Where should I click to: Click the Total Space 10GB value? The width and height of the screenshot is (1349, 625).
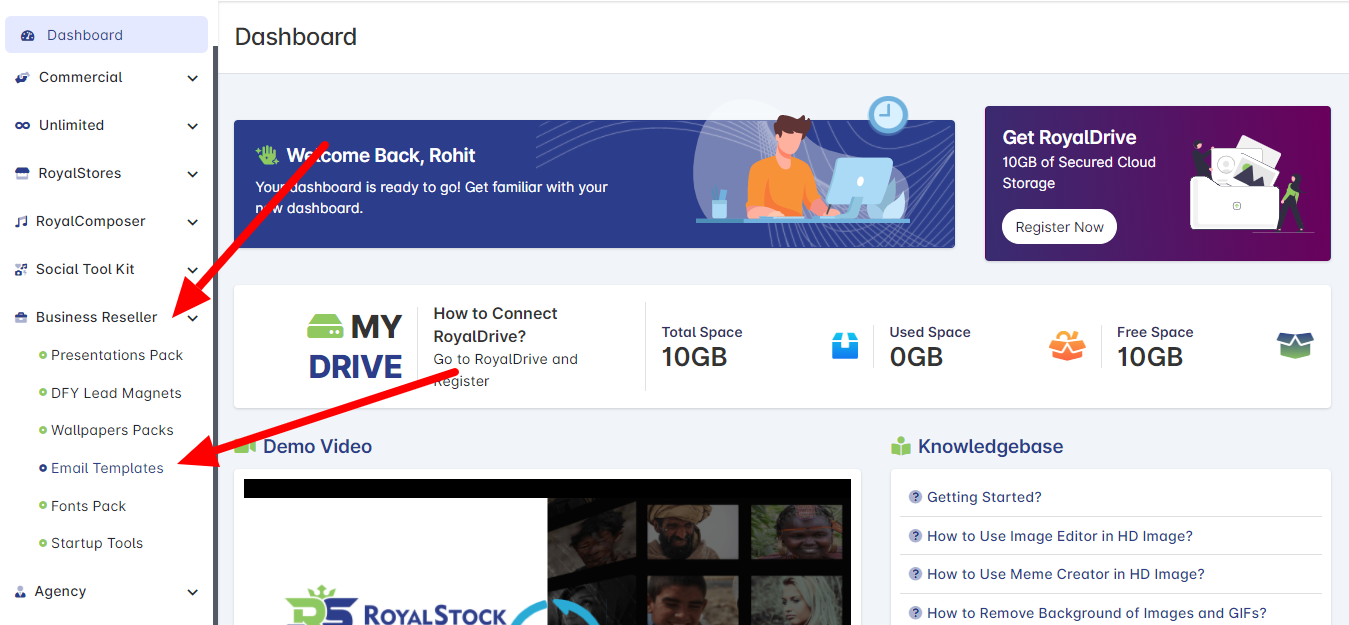pyautogui.click(x=694, y=357)
